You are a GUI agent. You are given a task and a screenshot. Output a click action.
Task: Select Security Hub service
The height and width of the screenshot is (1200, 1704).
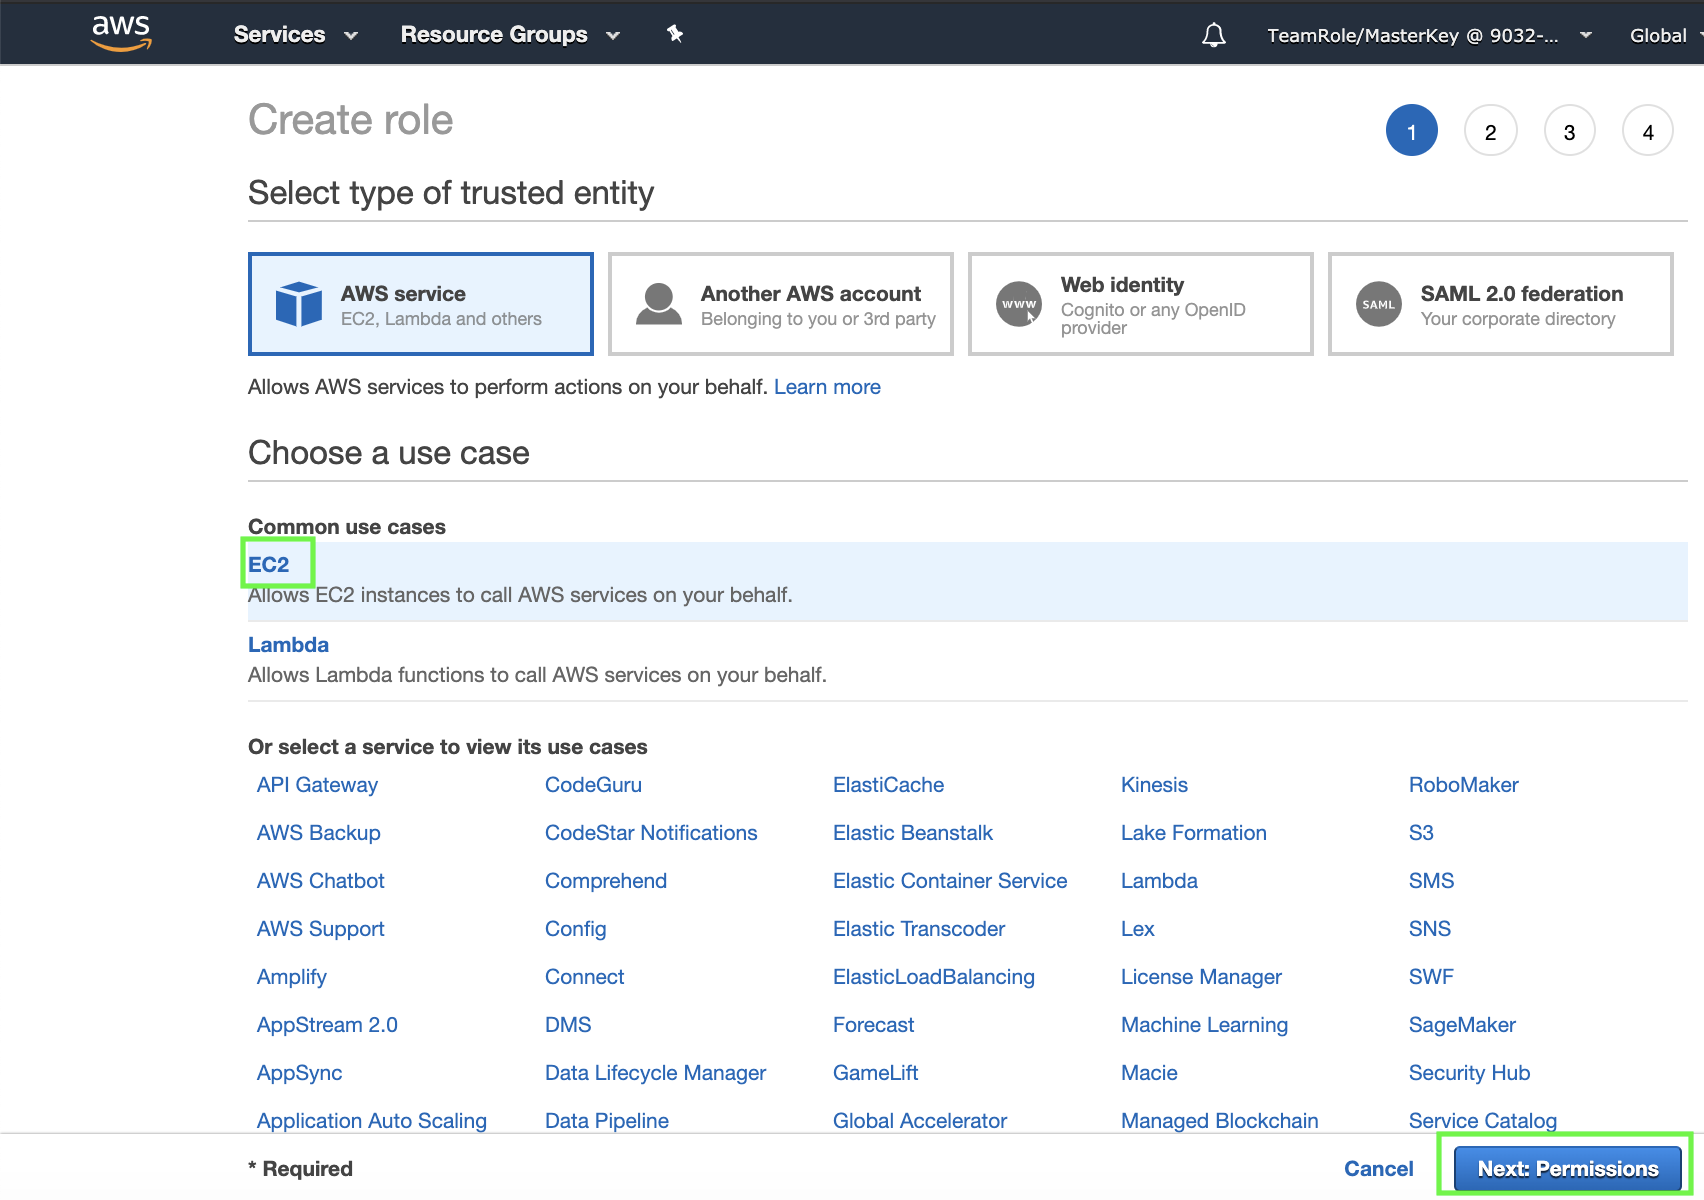[1469, 1073]
